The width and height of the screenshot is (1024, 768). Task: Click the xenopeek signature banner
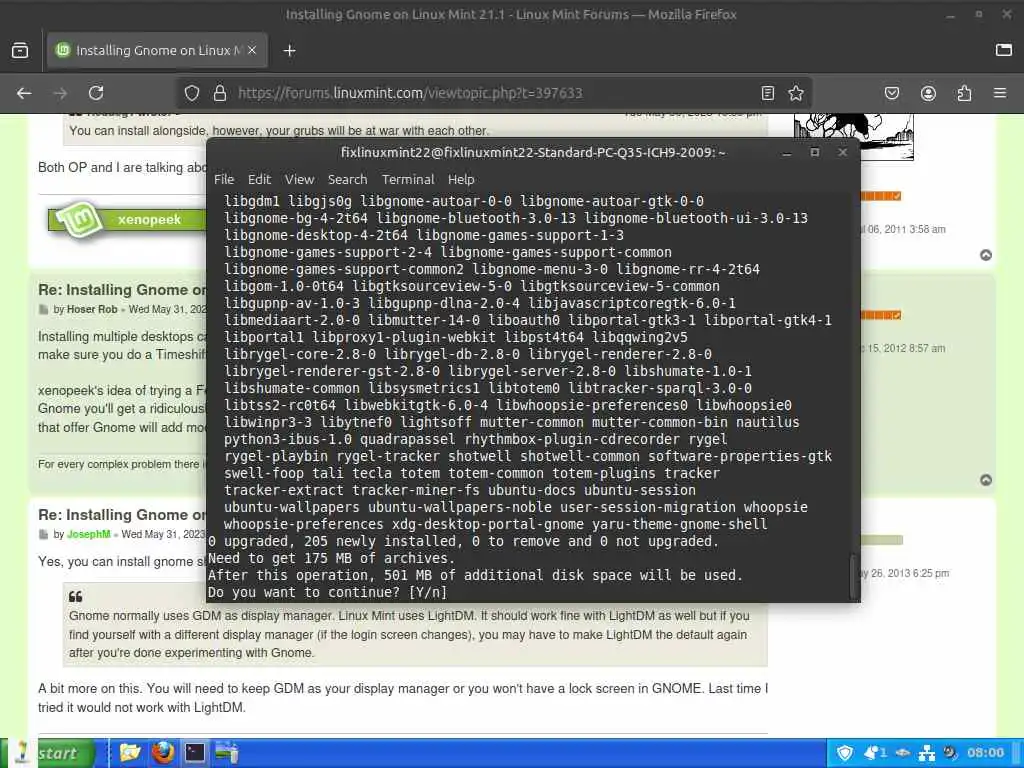pos(127,219)
